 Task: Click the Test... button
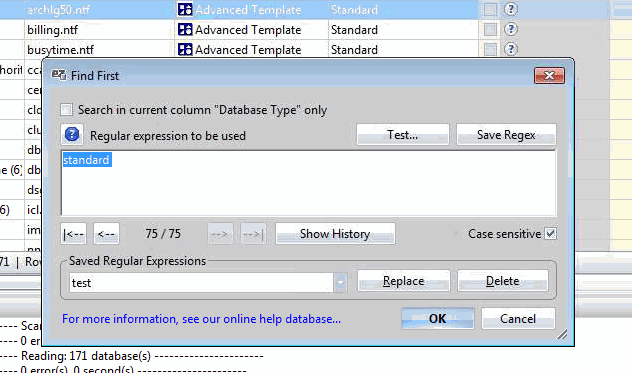tap(403, 135)
